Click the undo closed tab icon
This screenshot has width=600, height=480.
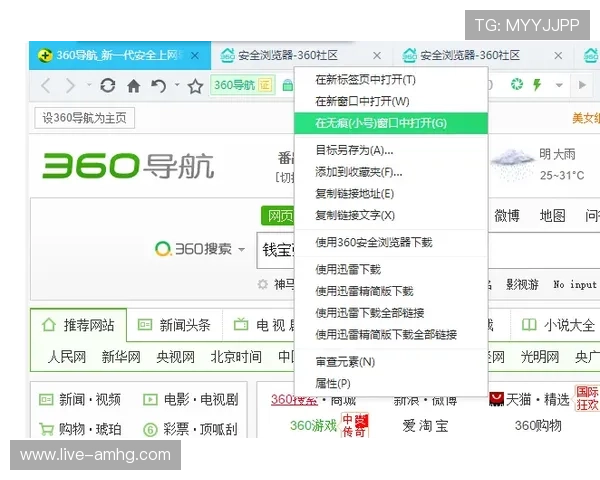158,86
